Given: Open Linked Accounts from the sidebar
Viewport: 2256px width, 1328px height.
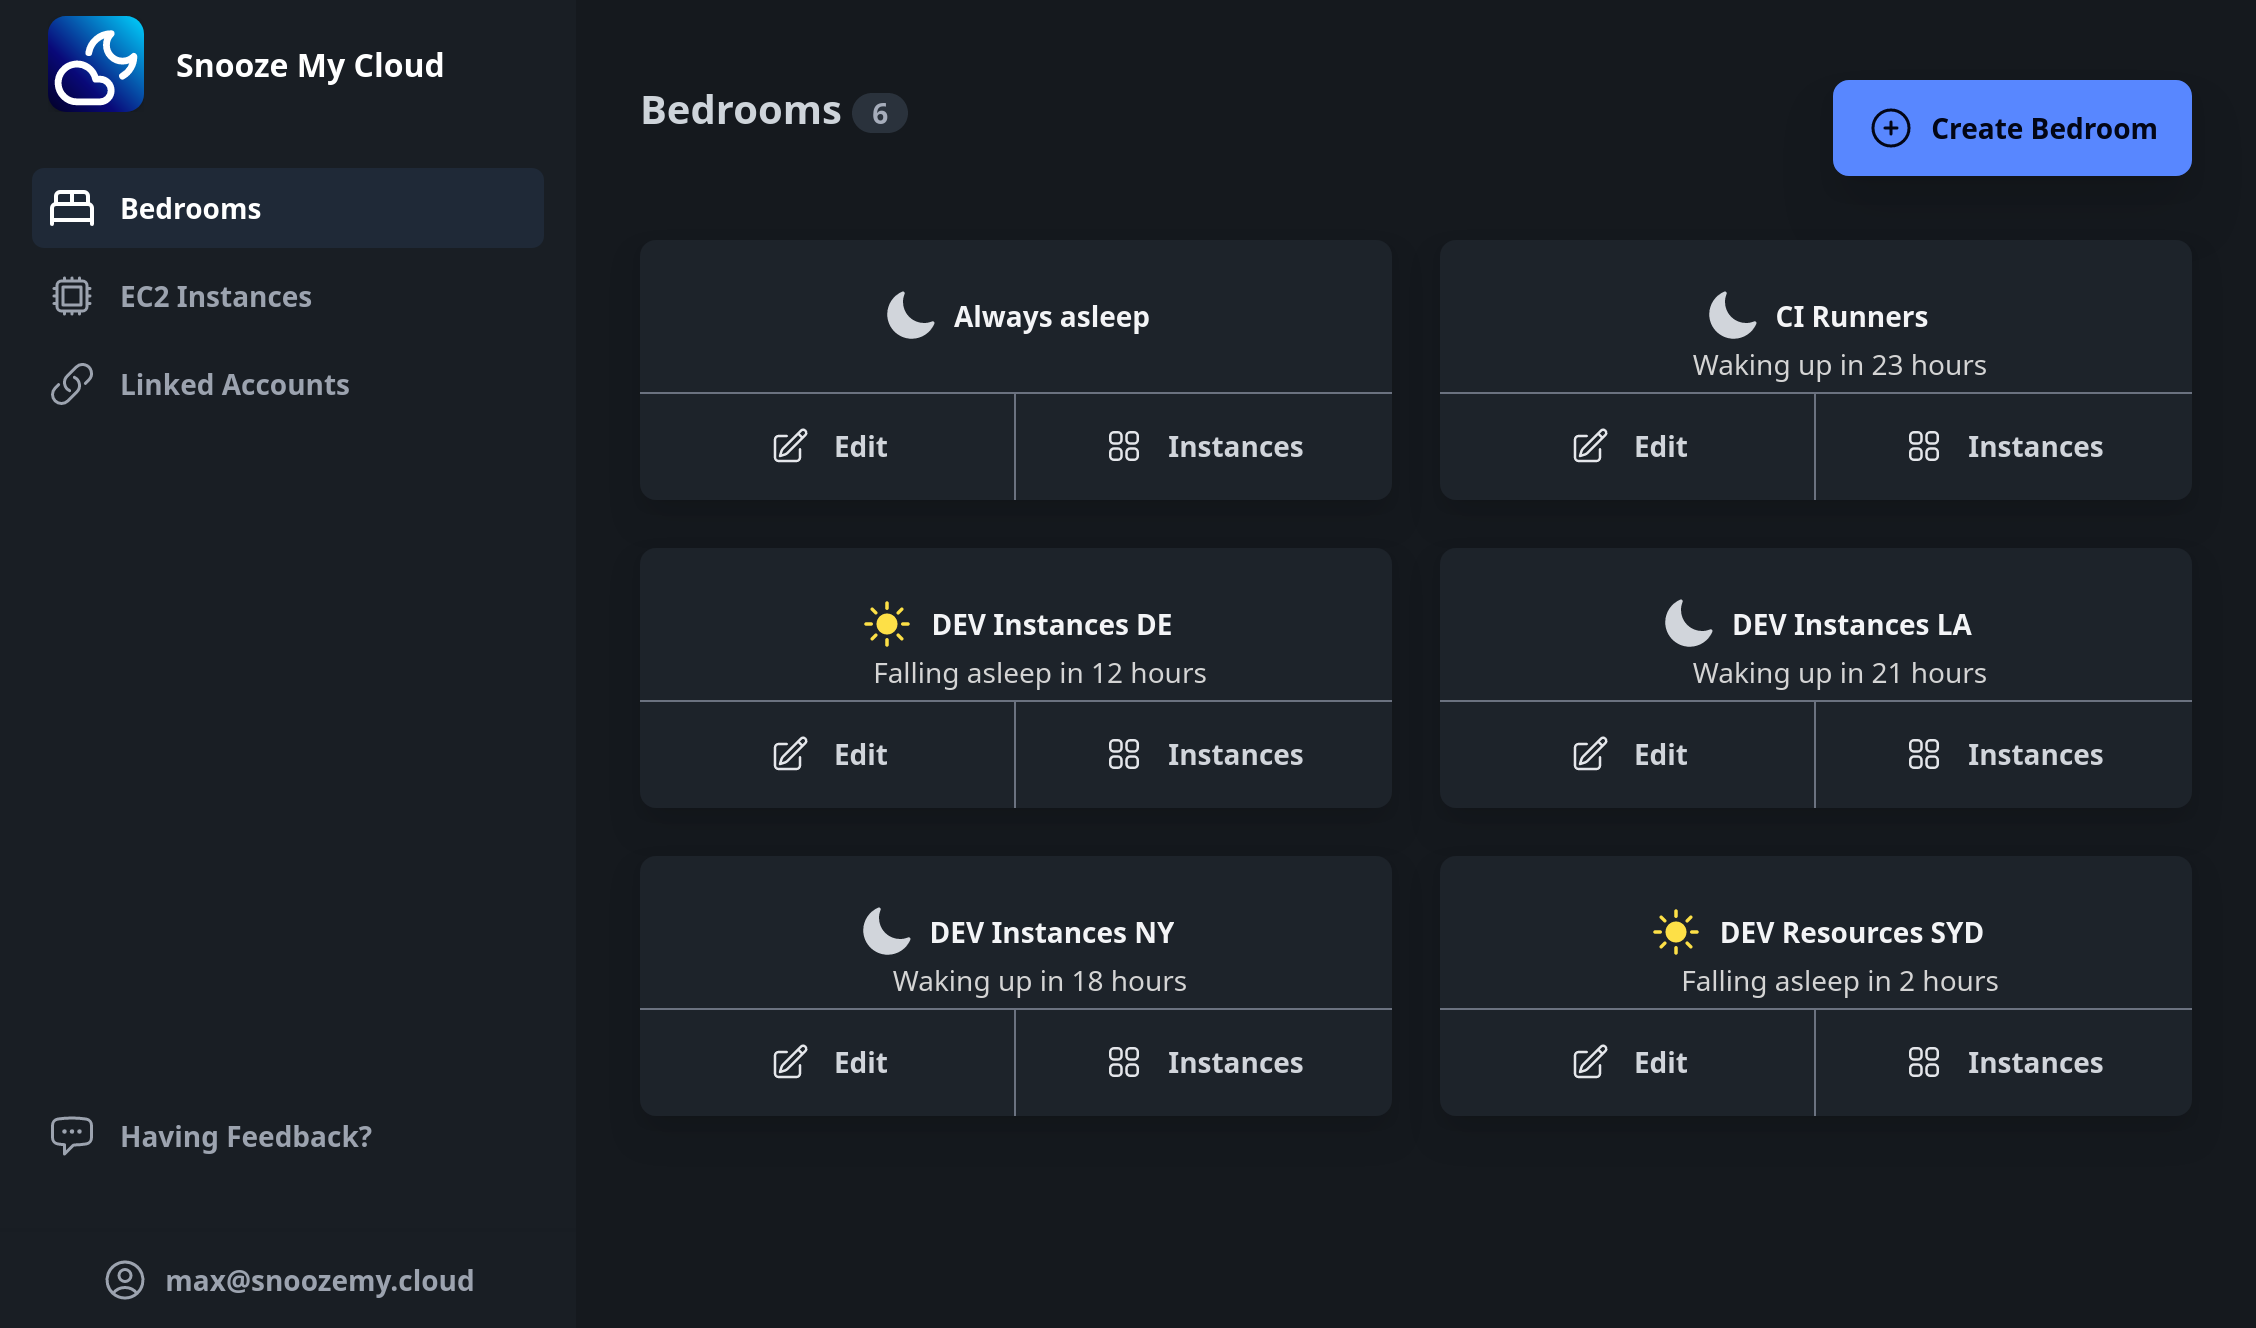Looking at the screenshot, I should [234, 383].
